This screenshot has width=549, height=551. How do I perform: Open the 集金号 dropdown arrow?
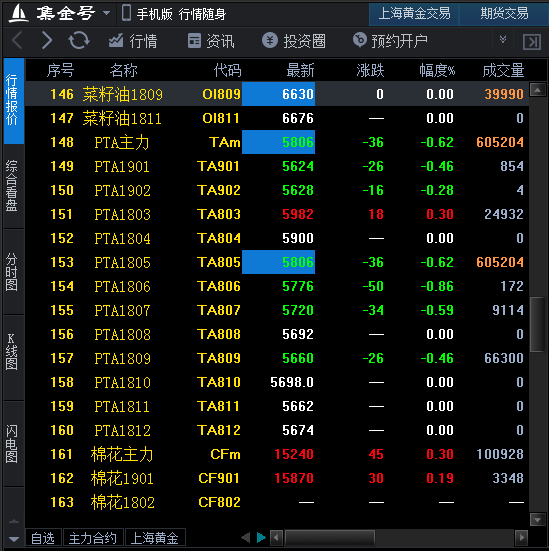tap(106, 14)
